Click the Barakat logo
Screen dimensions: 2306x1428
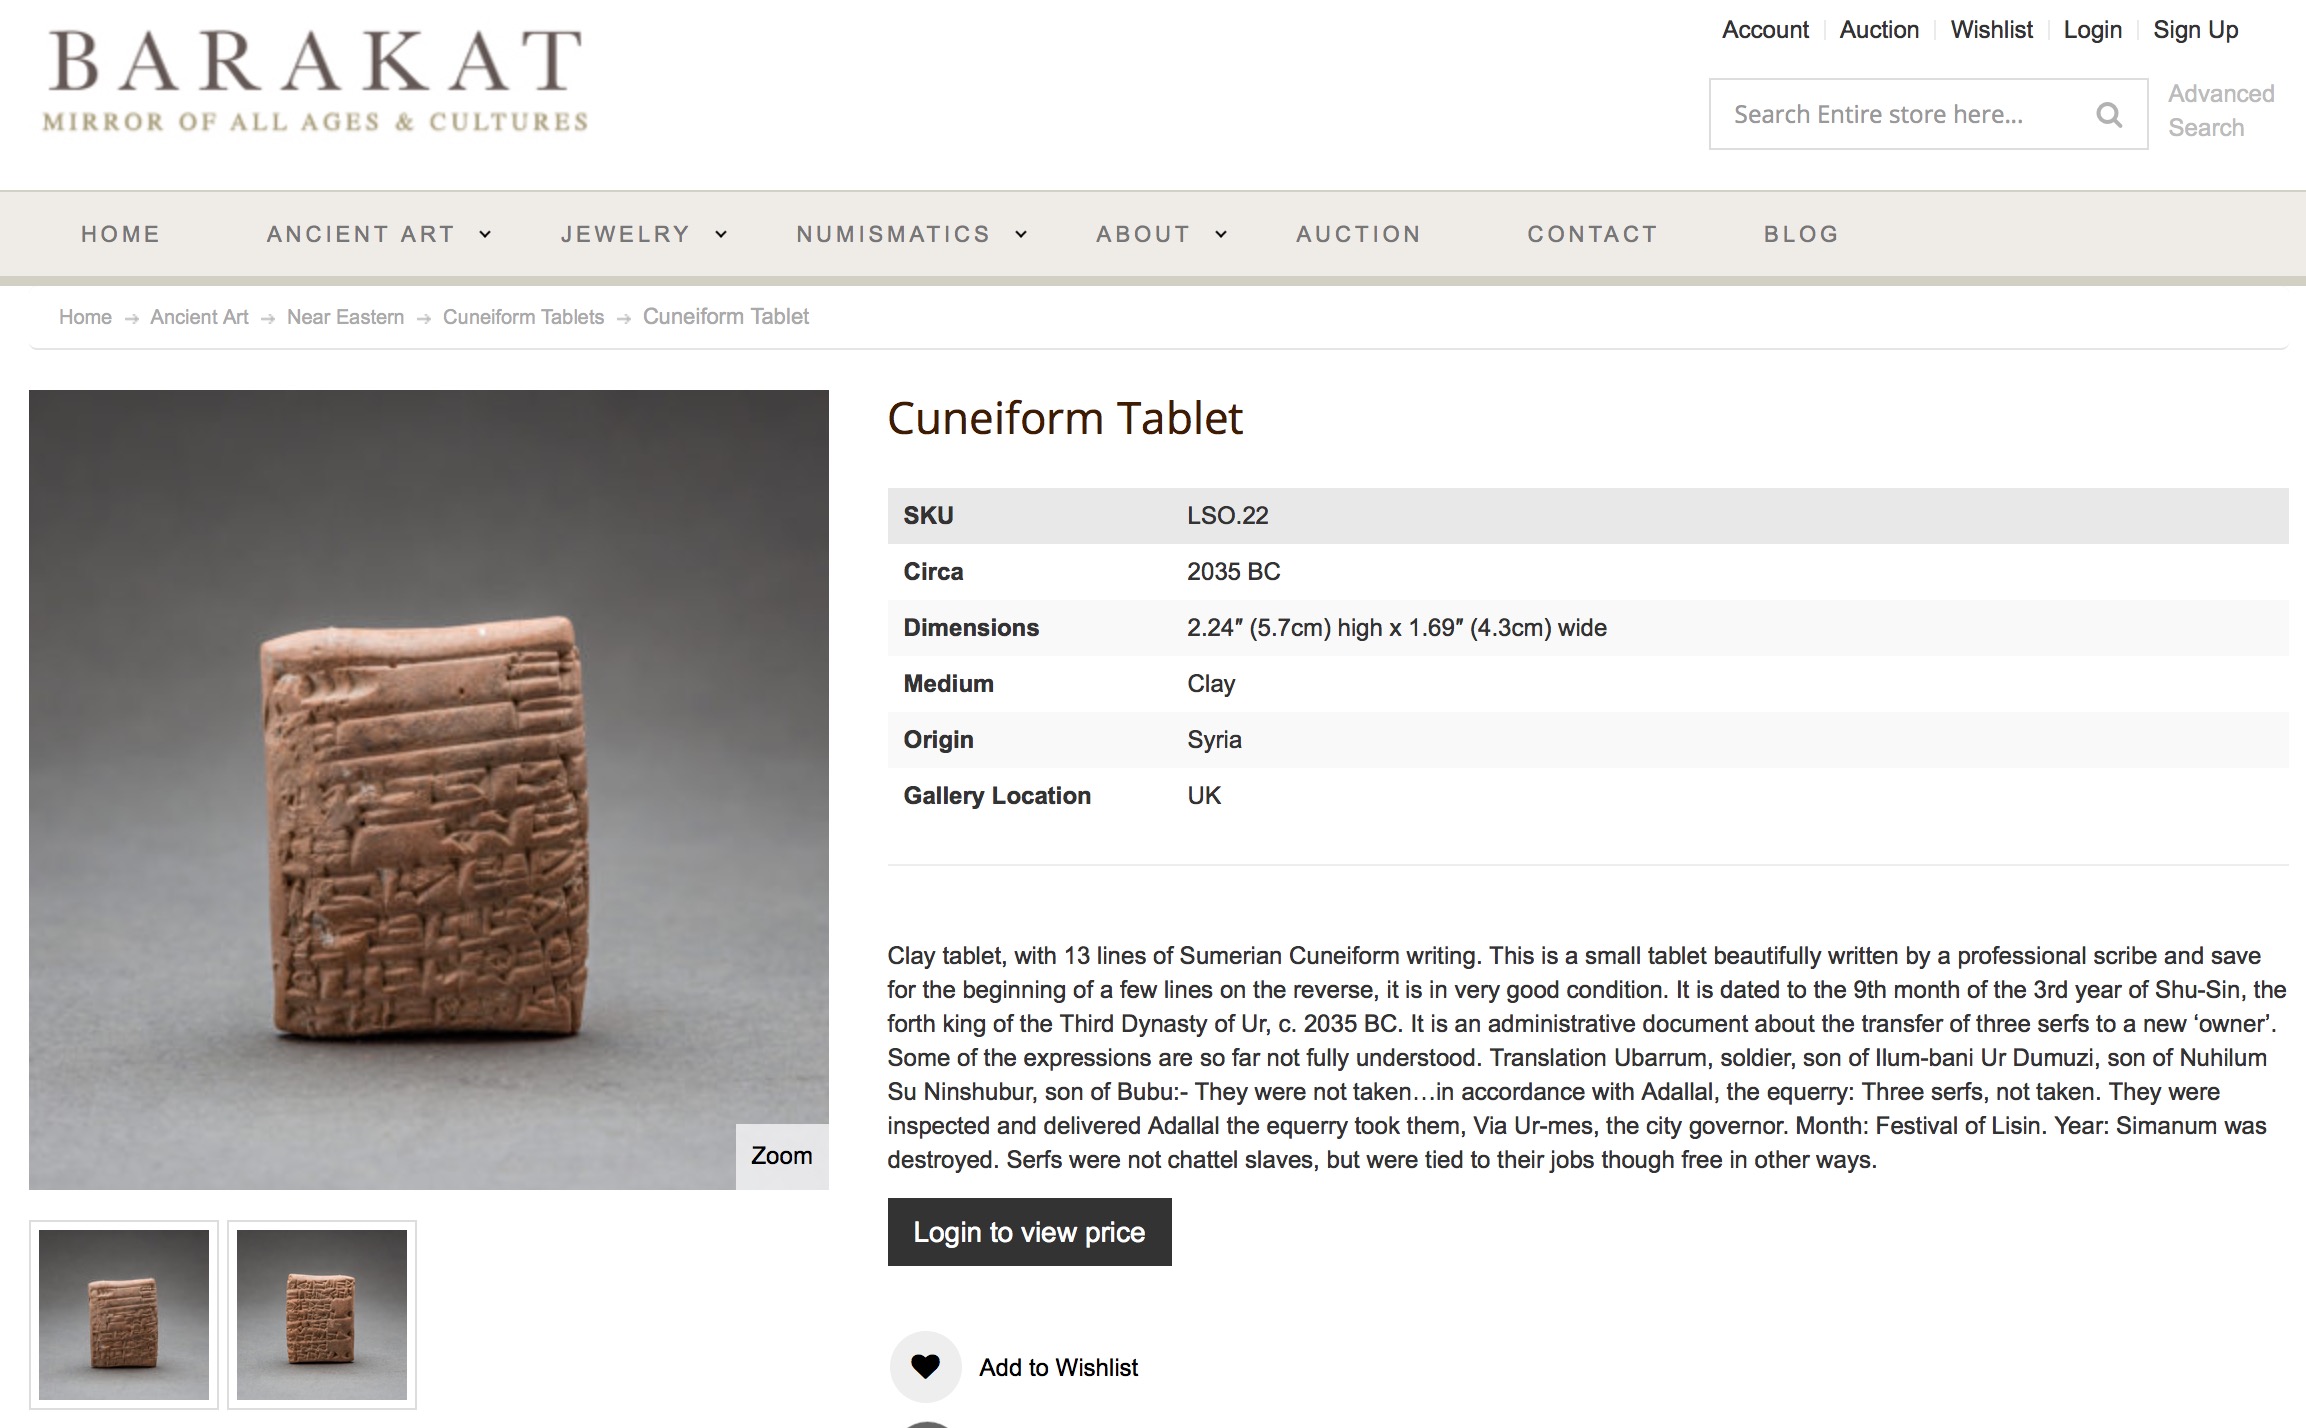tap(315, 82)
